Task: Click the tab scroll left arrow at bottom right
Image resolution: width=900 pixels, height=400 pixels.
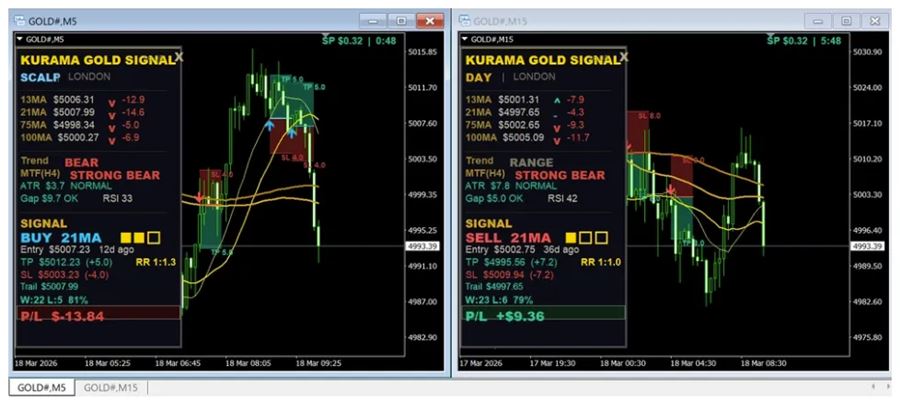Action: coord(874,387)
